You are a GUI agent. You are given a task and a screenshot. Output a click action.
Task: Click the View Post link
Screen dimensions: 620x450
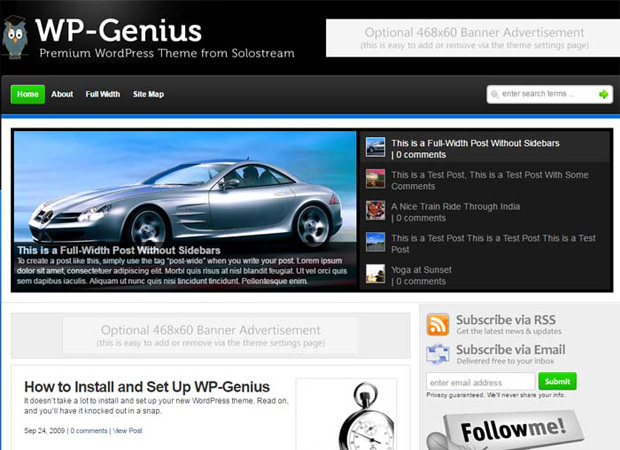click(x=127, y=431)
